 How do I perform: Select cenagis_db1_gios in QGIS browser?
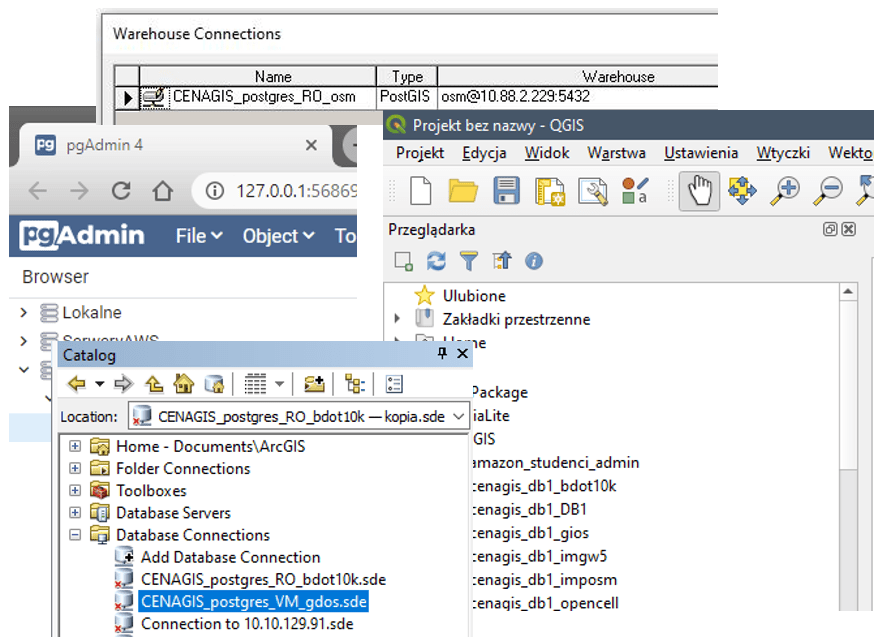531,533
